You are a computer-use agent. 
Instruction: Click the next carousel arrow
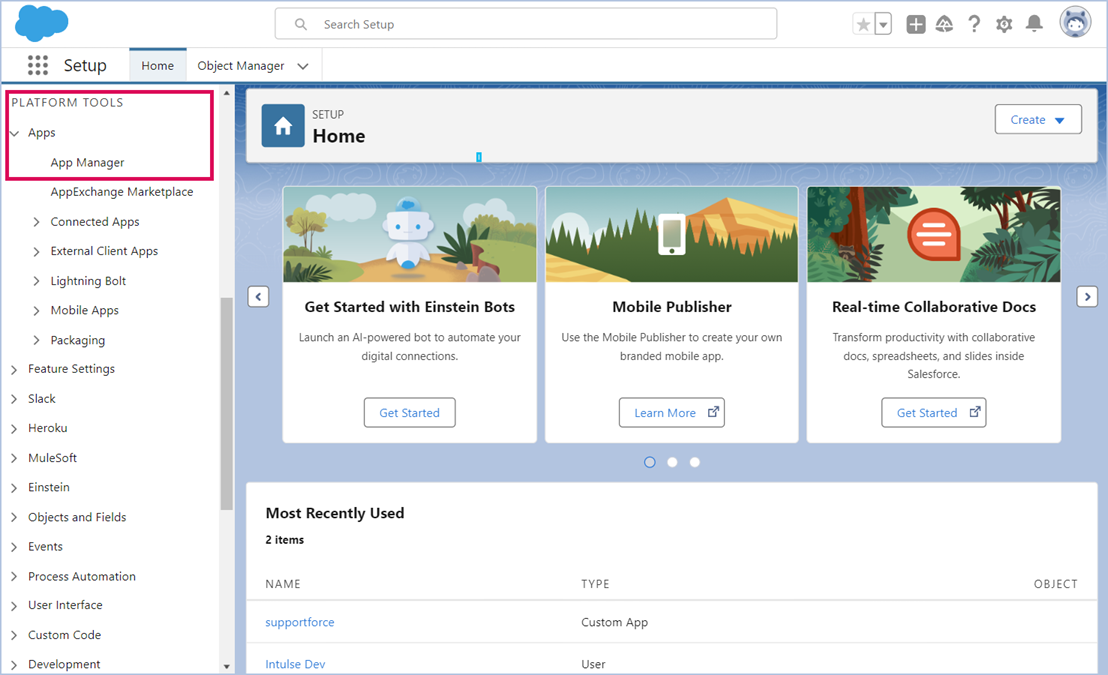[1087, 297]
